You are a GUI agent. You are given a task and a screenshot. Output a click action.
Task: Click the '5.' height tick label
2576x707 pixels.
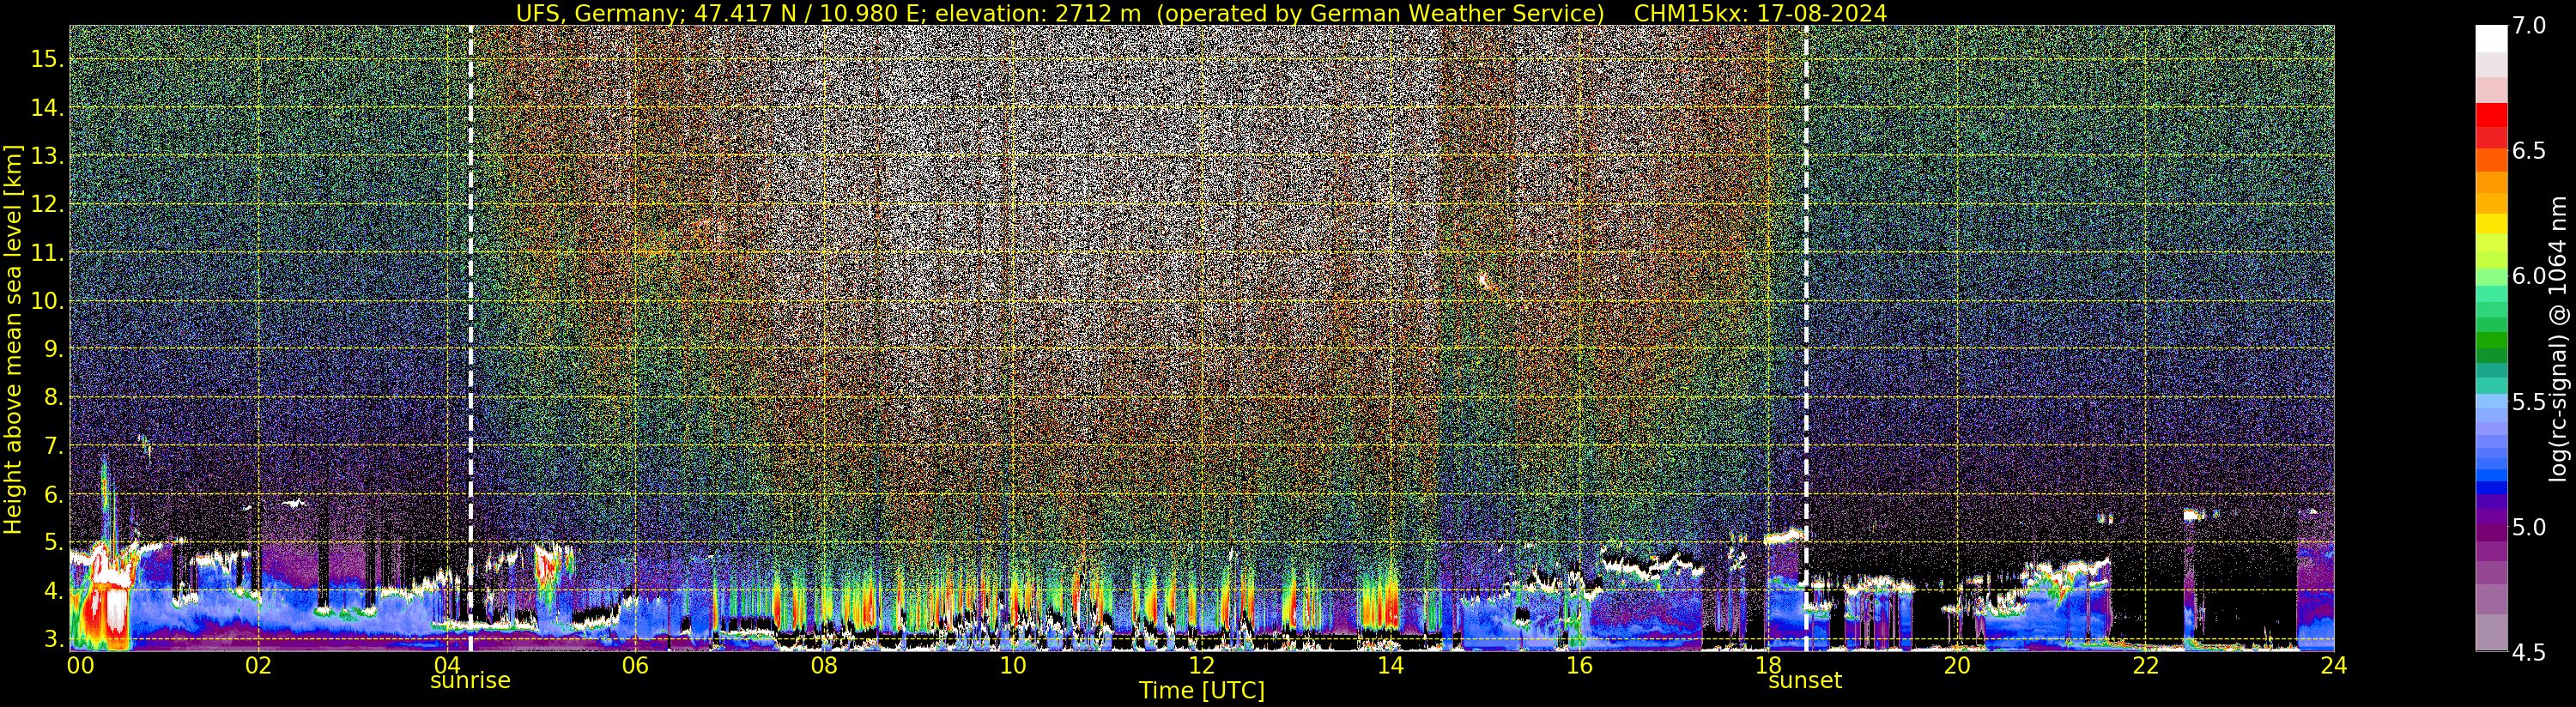pyautogui.click(x=52, y=543)
